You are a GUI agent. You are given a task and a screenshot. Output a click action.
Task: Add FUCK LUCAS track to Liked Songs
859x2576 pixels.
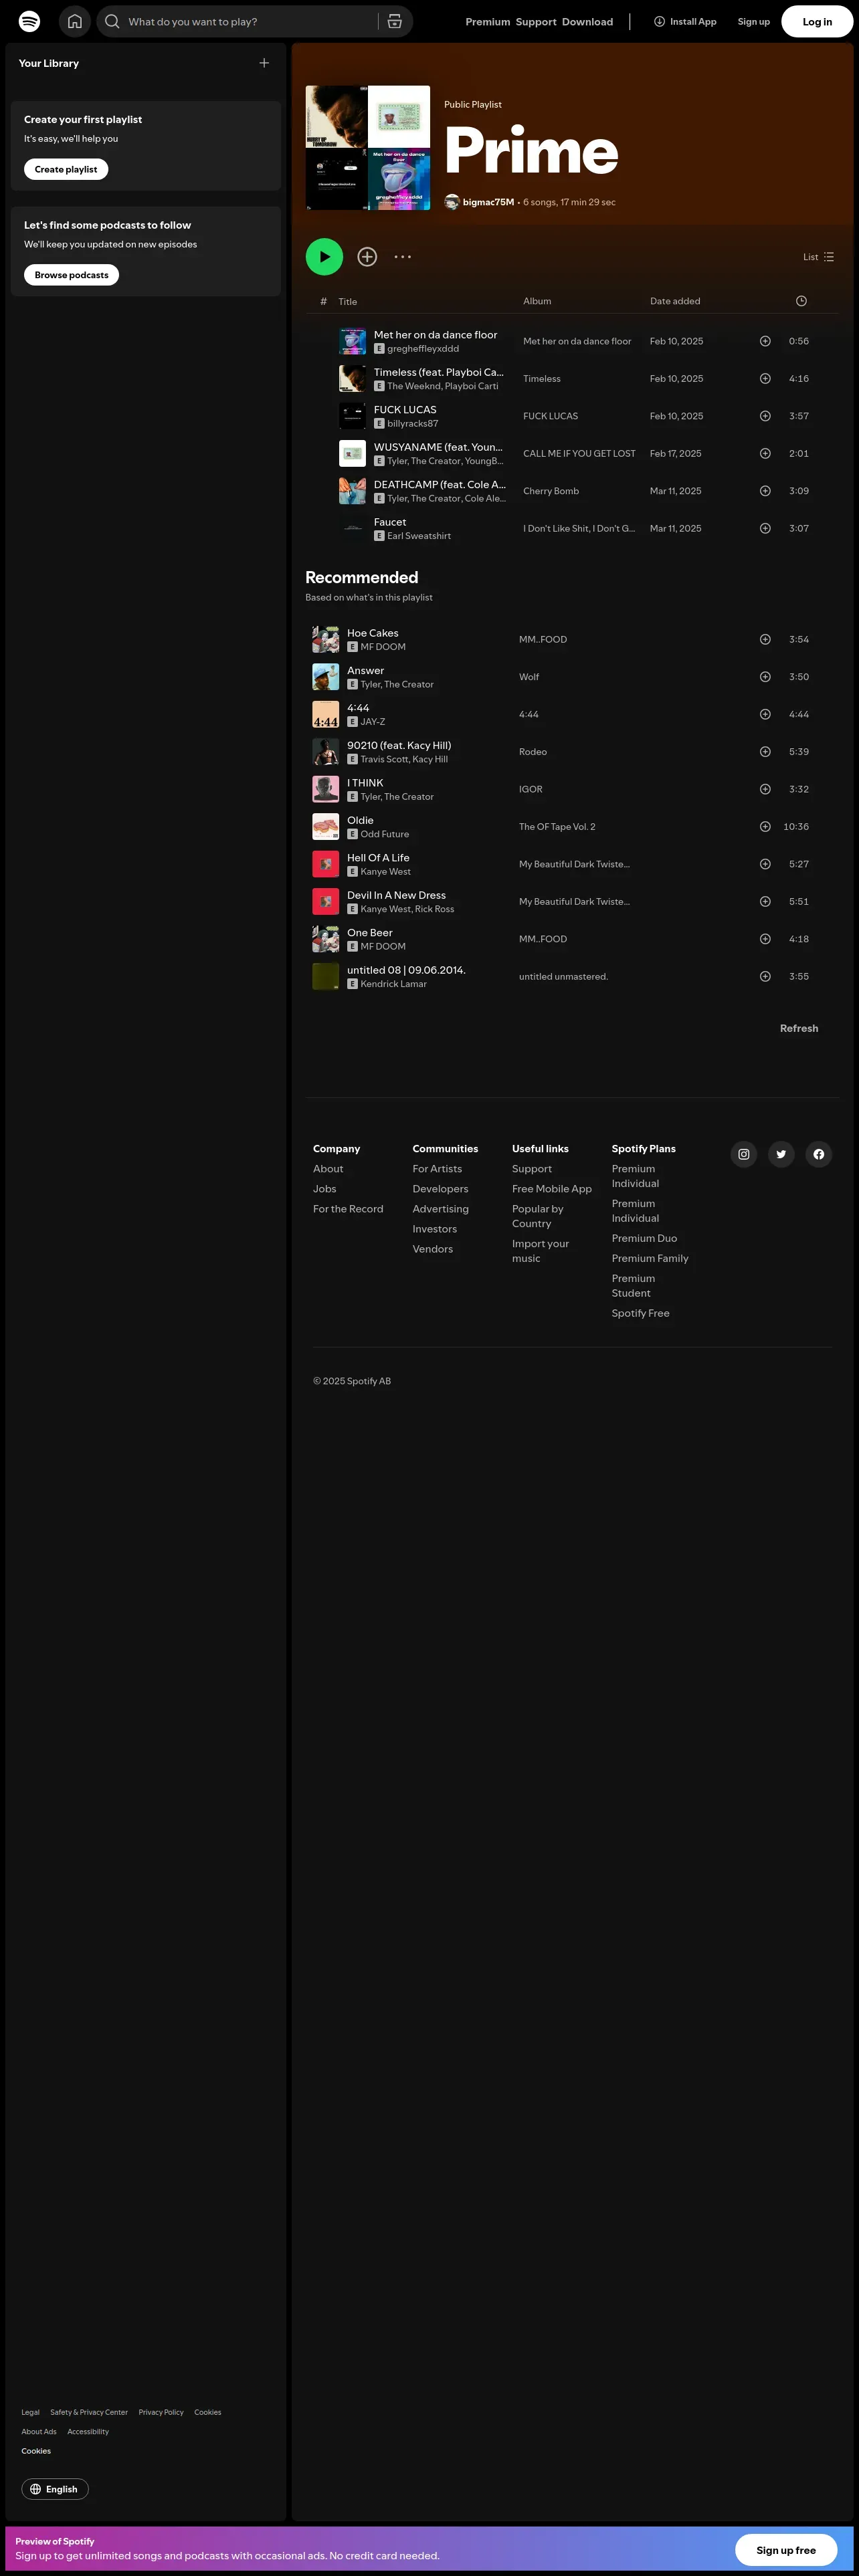click(x=765, y=416)
